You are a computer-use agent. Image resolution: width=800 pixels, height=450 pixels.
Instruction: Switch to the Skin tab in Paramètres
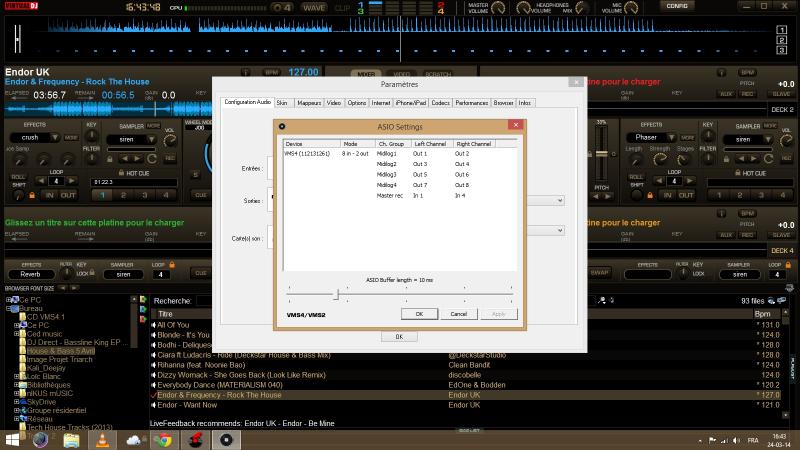pos(282,103)
